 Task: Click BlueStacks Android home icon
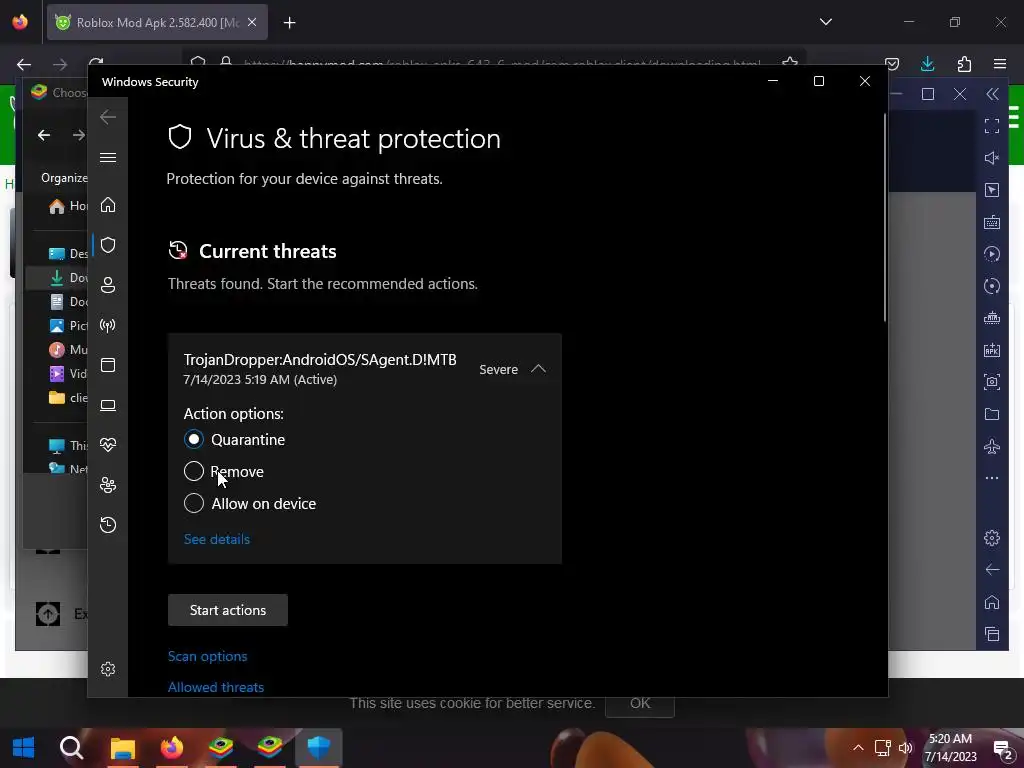pyautogui.click(x=991, y=601)
